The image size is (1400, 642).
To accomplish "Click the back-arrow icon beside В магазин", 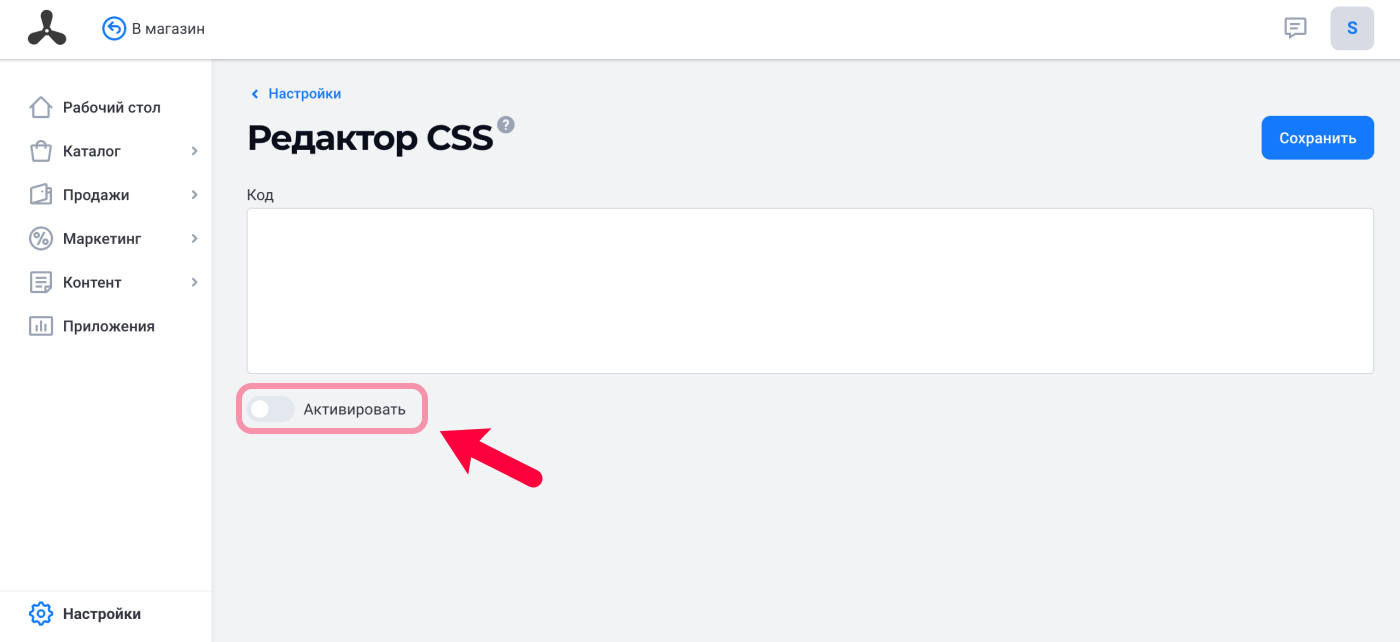I will point(114,29).
